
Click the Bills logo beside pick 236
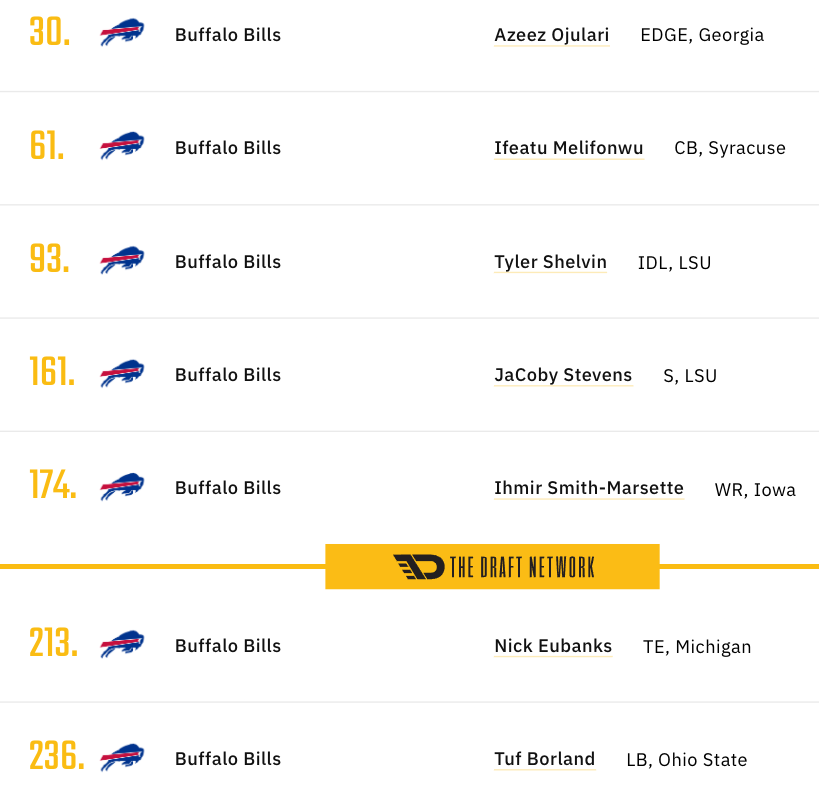click(122, 757)
